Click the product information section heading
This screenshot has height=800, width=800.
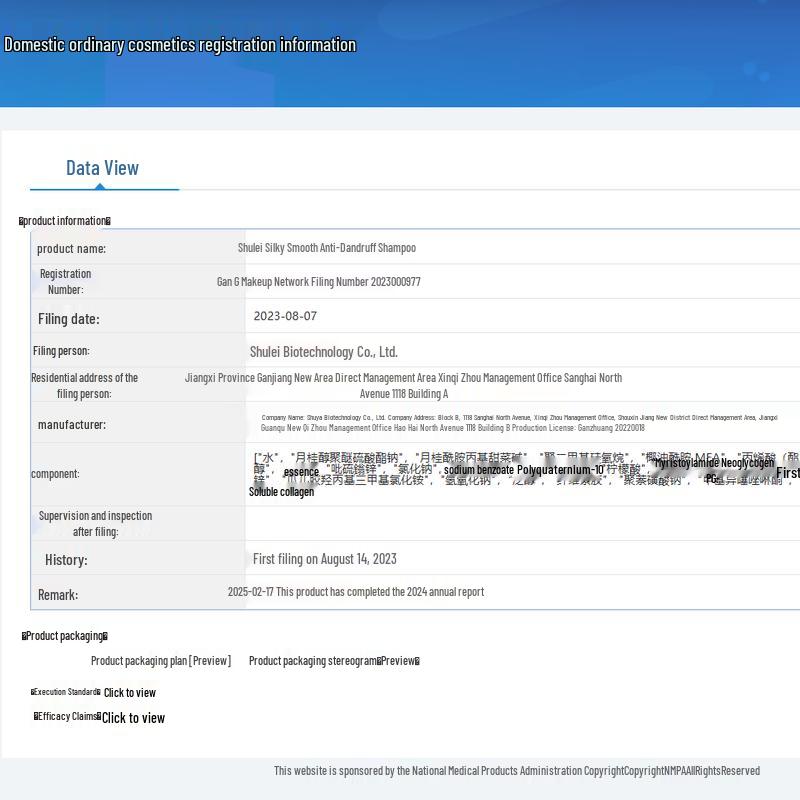(x=65, y=221)
